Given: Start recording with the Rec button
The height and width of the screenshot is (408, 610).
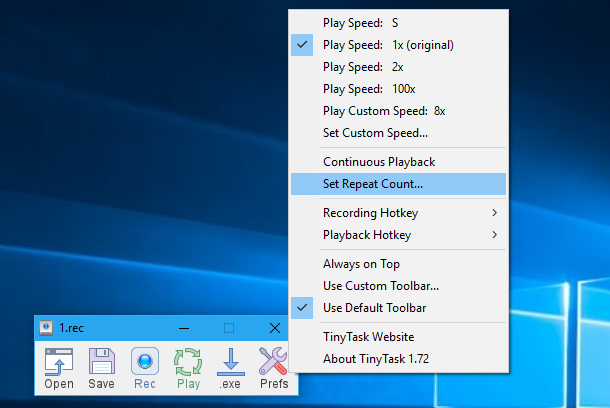Looking at the screenshot, I should [145, 368].
